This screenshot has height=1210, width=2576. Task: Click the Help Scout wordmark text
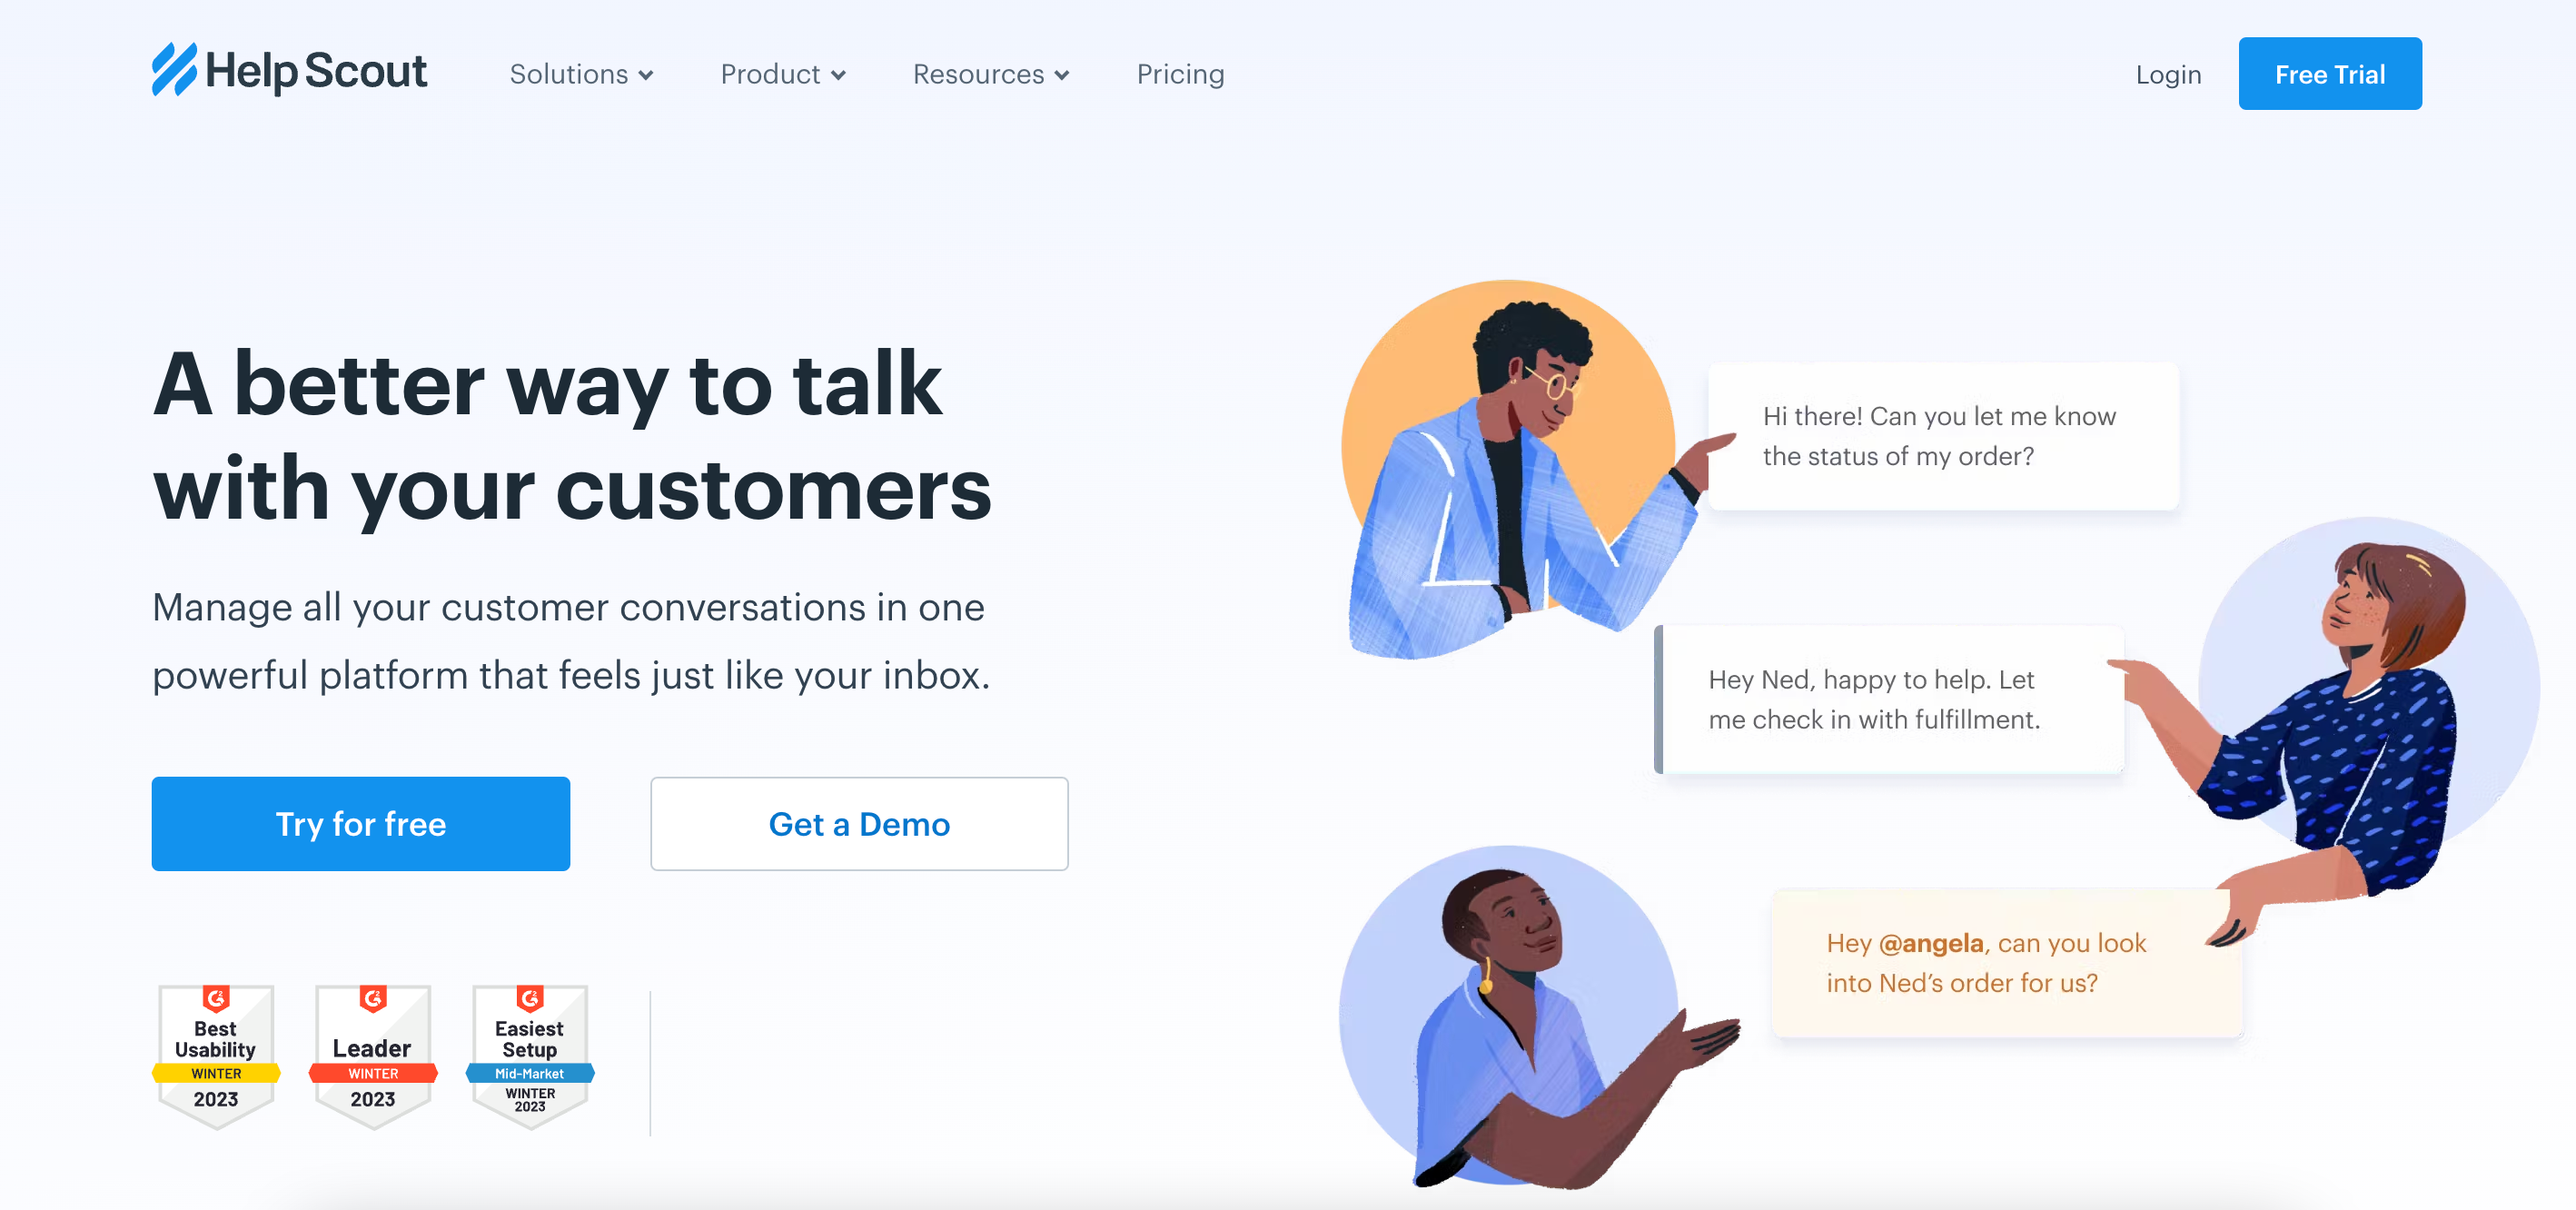(316, 72)
